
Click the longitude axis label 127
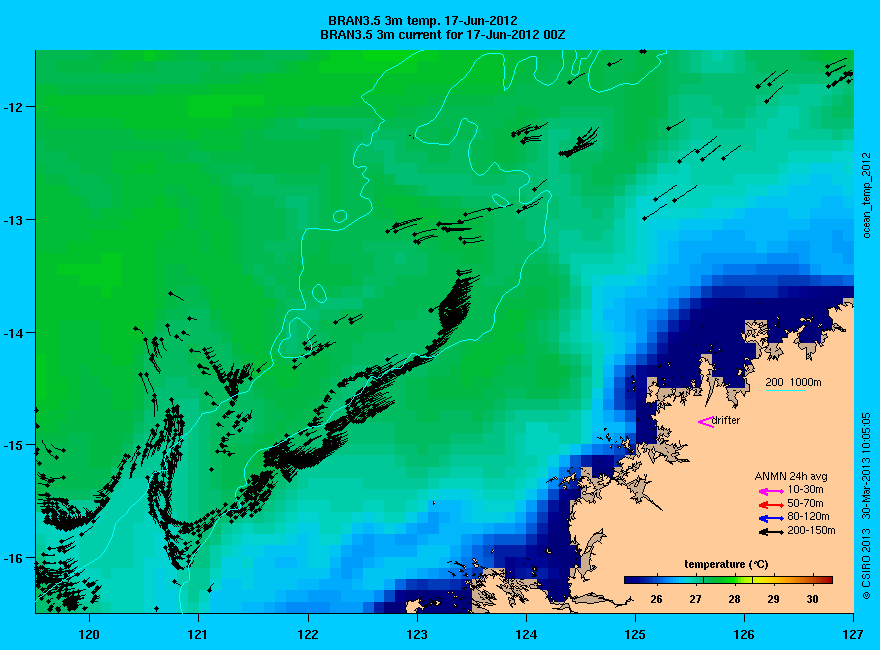tap(853, 635)
